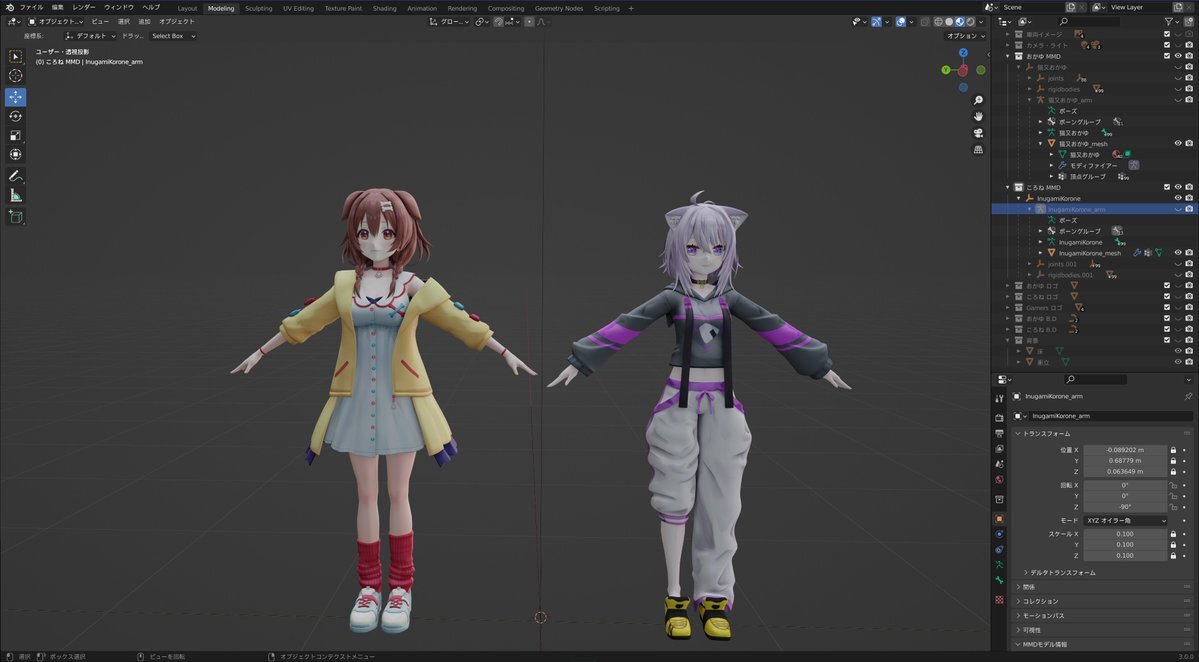
Task: Toggle the camera view icon
Action: [978, 133]
